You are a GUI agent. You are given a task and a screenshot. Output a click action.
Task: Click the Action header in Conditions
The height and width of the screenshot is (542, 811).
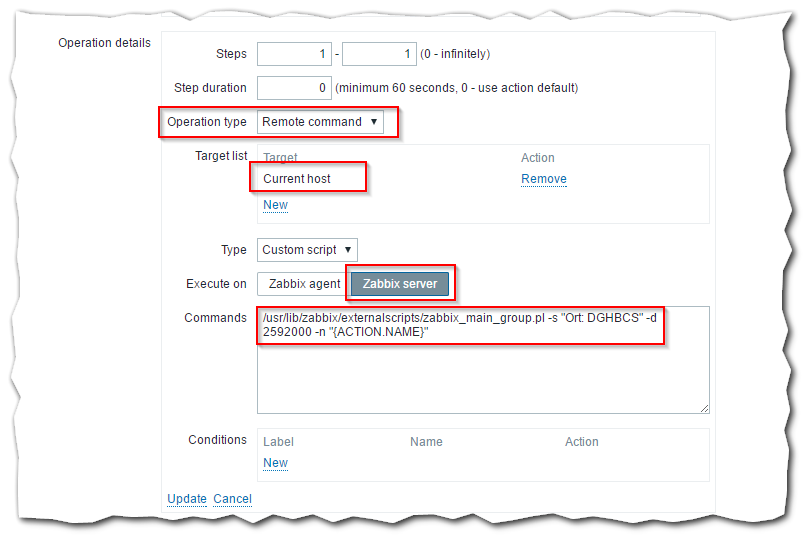tap(581, 442)
